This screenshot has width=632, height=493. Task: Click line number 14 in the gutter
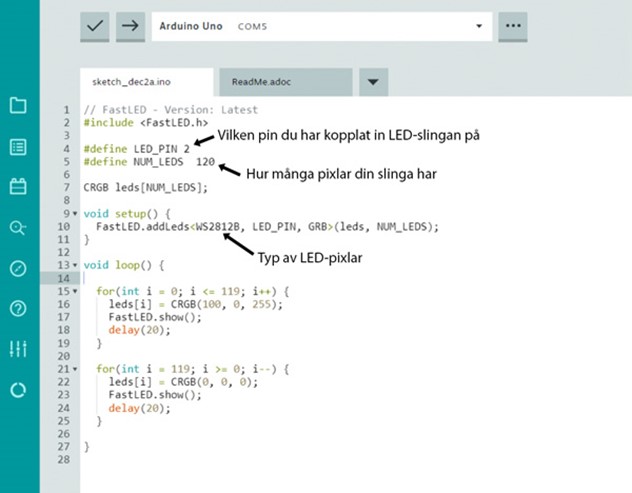[x=64, y=278]
